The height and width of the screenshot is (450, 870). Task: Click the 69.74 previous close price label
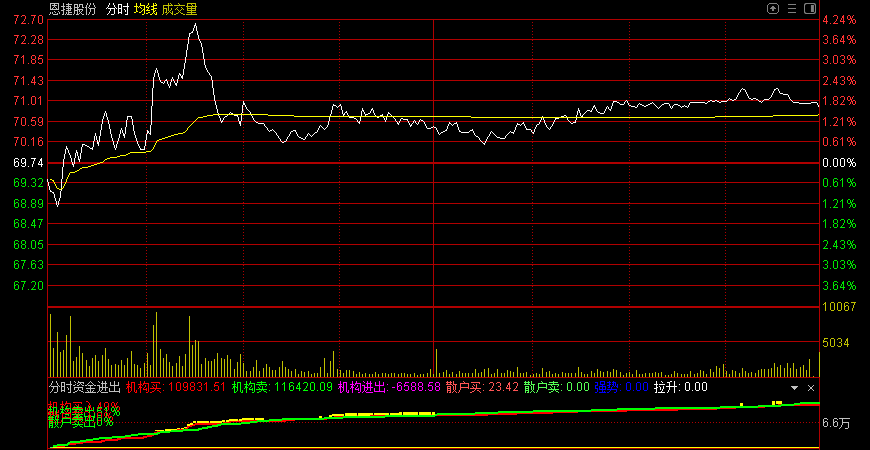coord(28,162)
